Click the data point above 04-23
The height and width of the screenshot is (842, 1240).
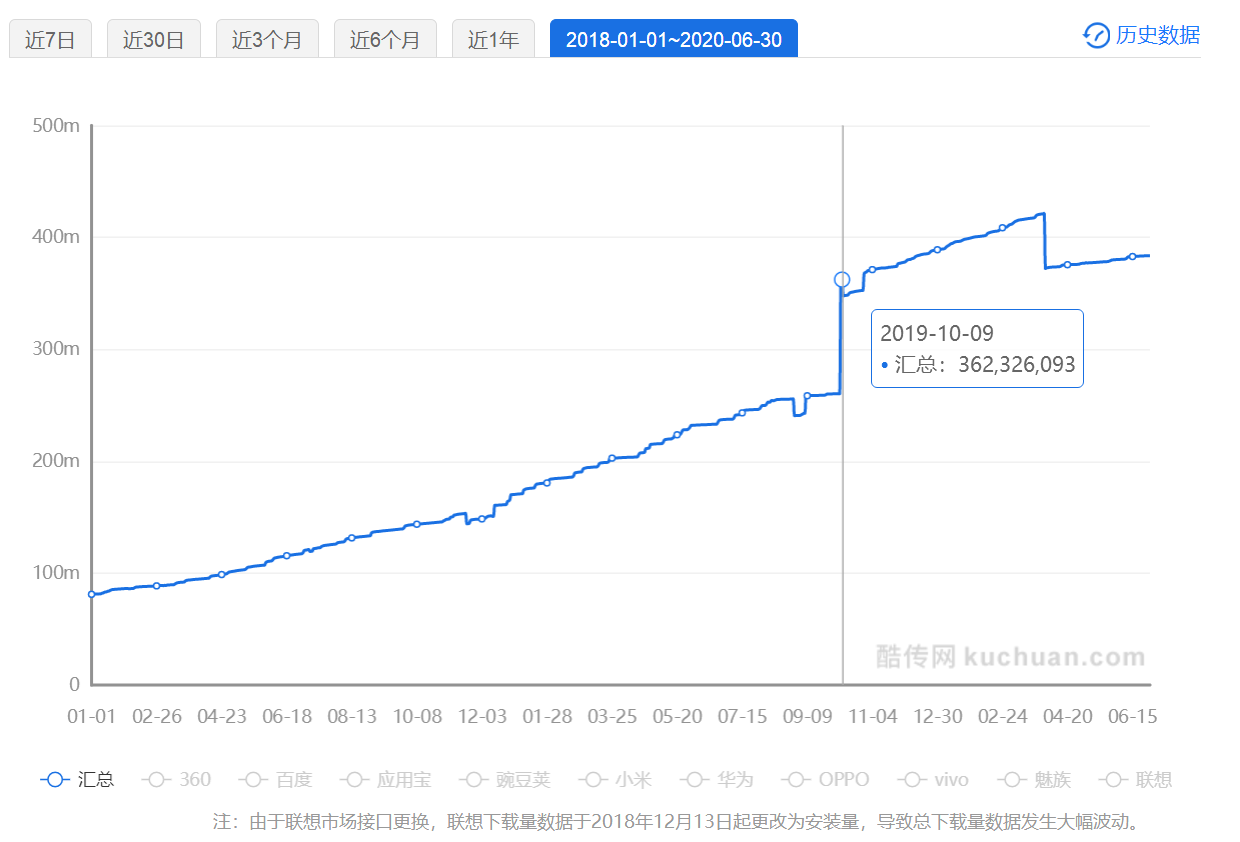[222, 574]
